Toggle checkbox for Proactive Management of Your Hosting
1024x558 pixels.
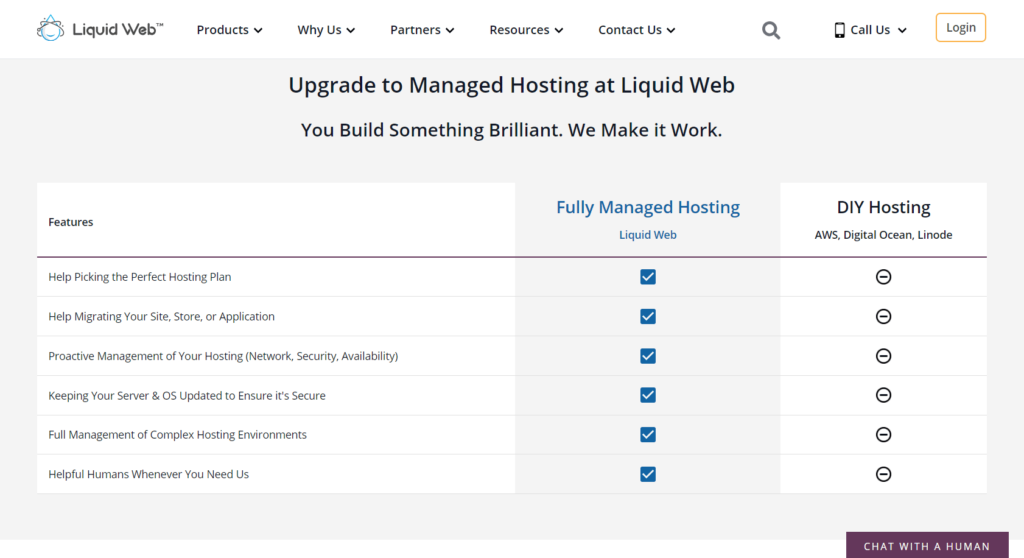pyautogui.click(x=648, y=356)
